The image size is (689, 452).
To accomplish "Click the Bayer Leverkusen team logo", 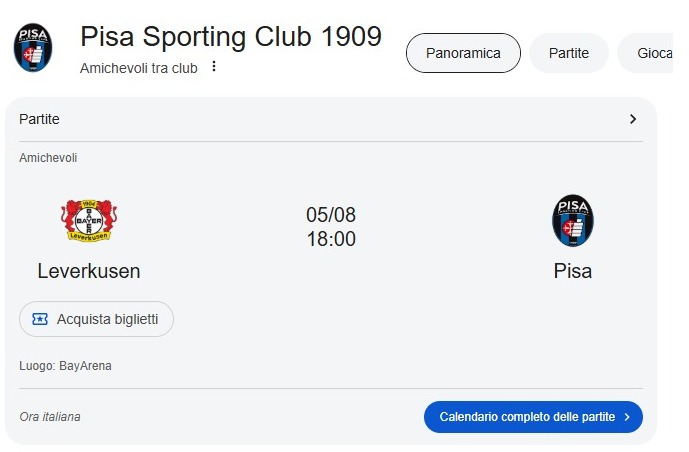I will (x=89, y=221).
